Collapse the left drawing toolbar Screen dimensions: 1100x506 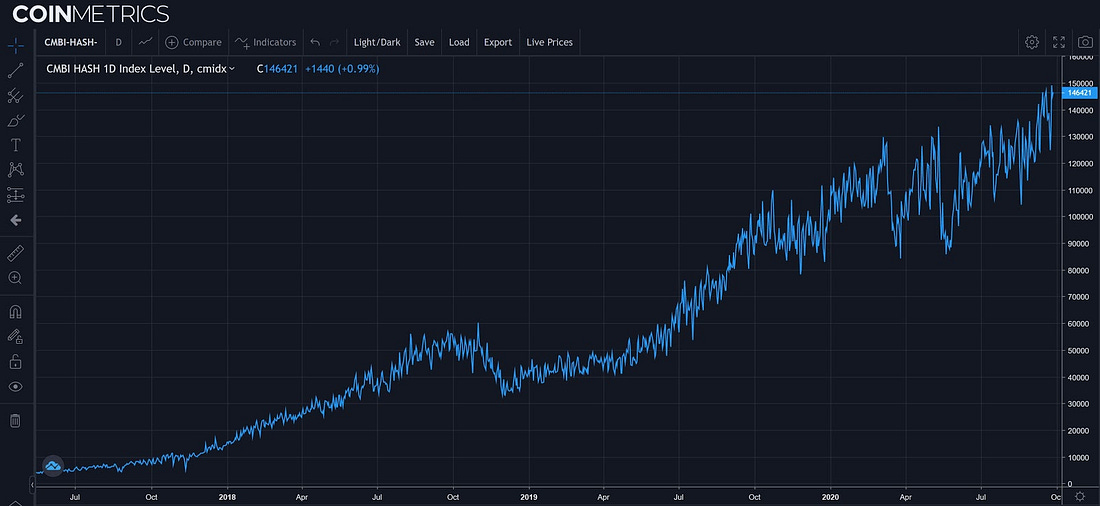(32, 484)
